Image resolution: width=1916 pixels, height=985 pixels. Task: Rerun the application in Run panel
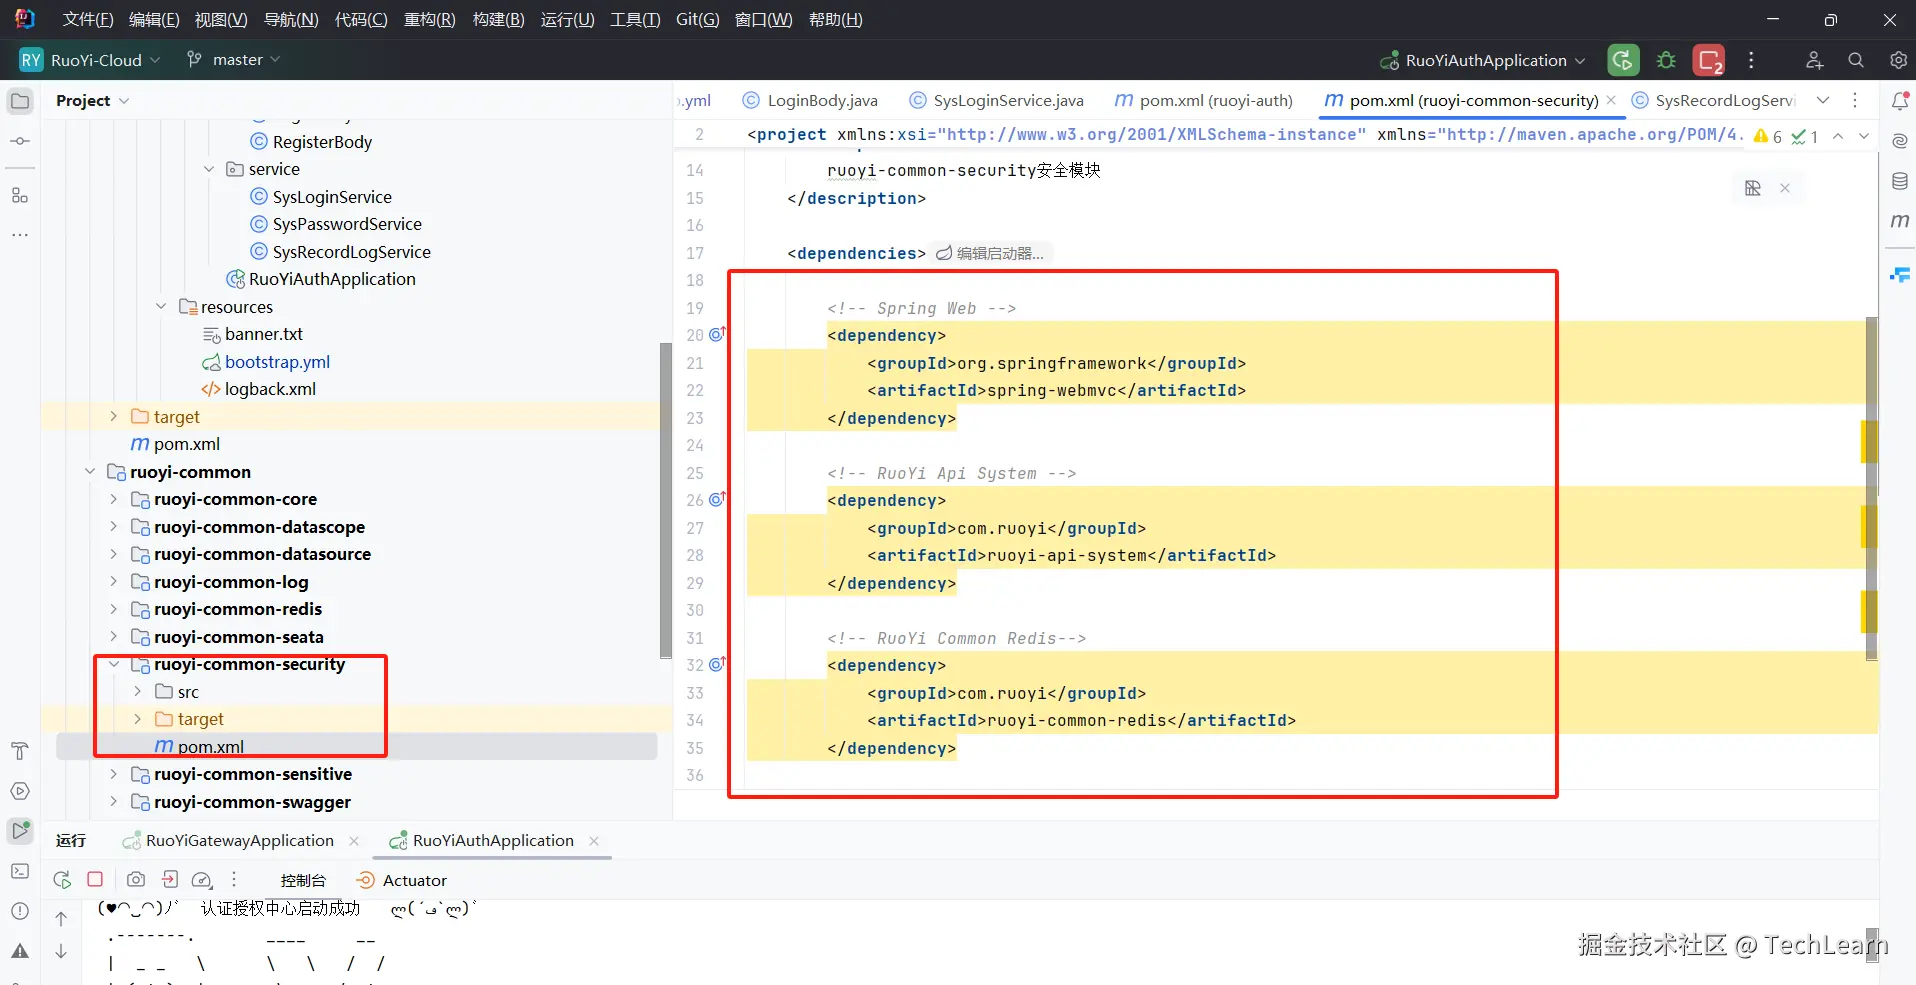(x=62, y=880)
